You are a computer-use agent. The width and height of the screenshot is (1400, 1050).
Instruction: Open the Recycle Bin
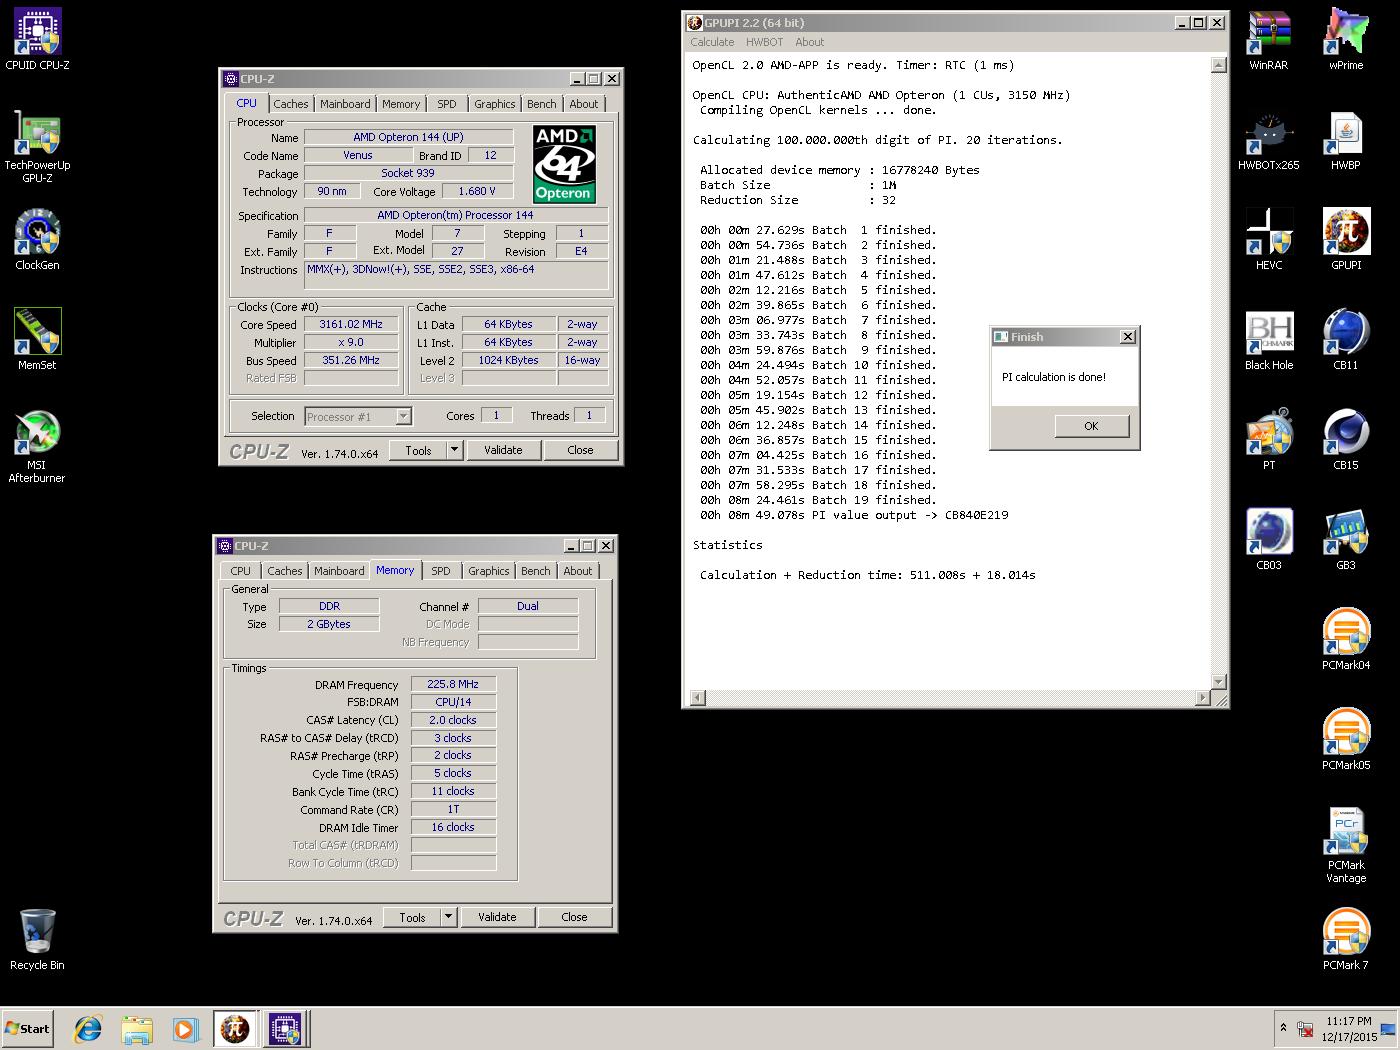click(x=37, y=940)
